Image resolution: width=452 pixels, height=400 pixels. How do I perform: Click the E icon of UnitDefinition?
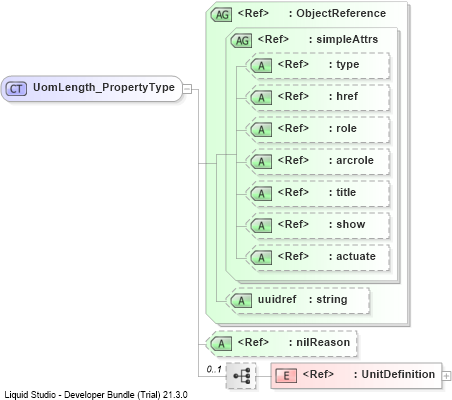[x=286, y=376]
